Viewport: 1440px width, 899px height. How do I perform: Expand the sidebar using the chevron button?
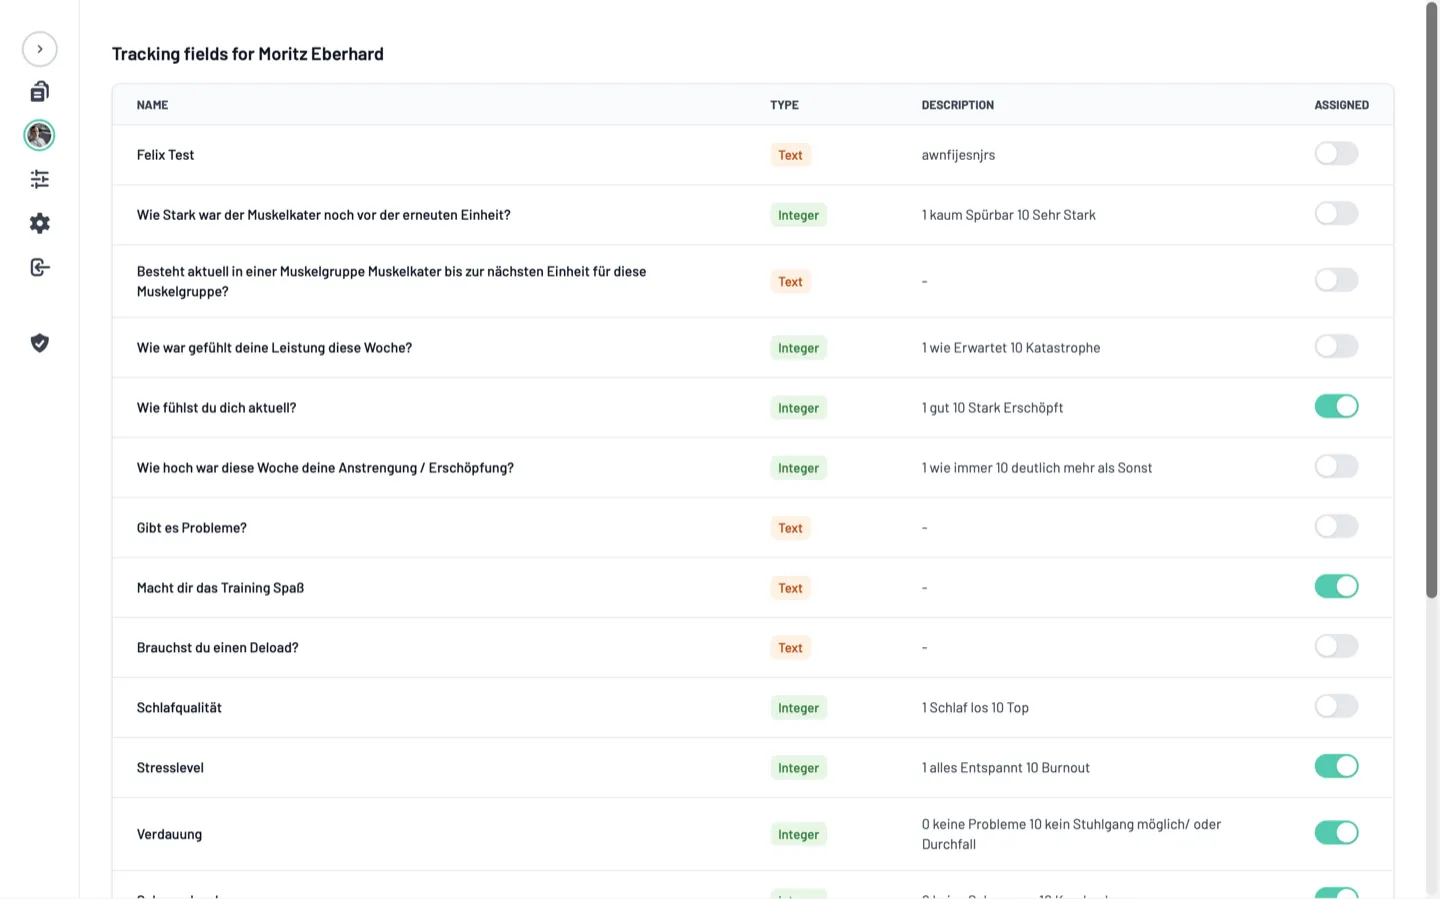[39, 48]
